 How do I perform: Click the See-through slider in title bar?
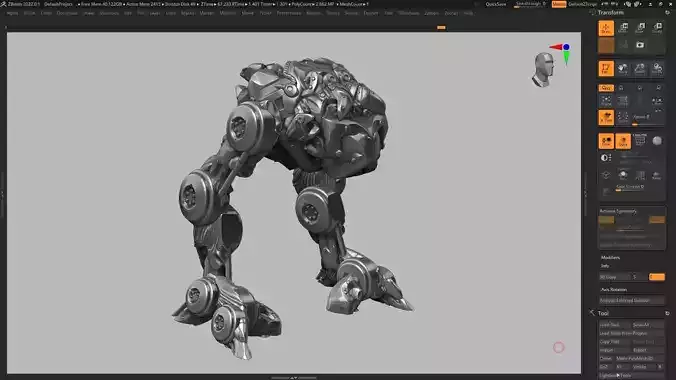531,4
